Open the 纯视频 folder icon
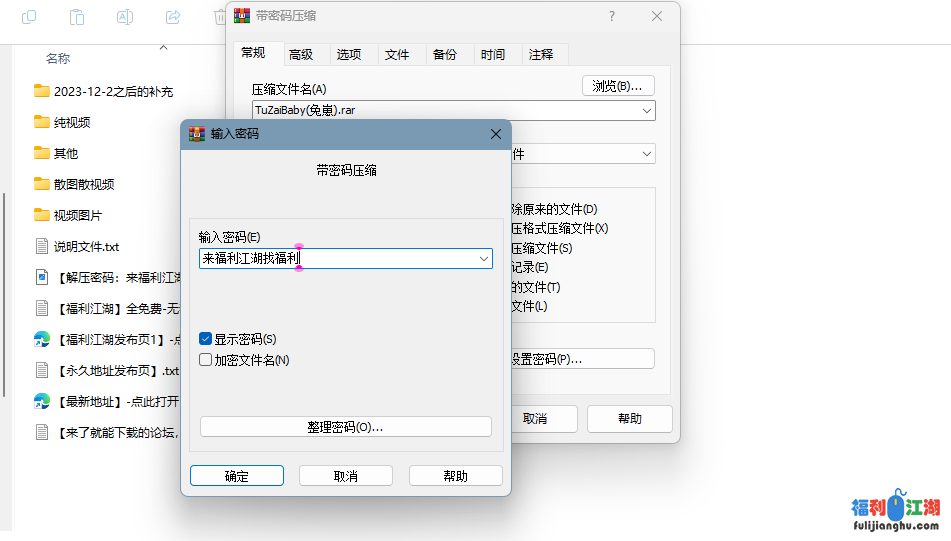The height and width of the screenshot is (541, 951). (41, 122)
